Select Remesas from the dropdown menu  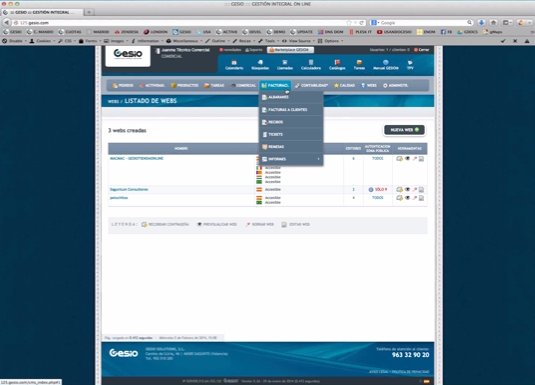coord(291,147)
